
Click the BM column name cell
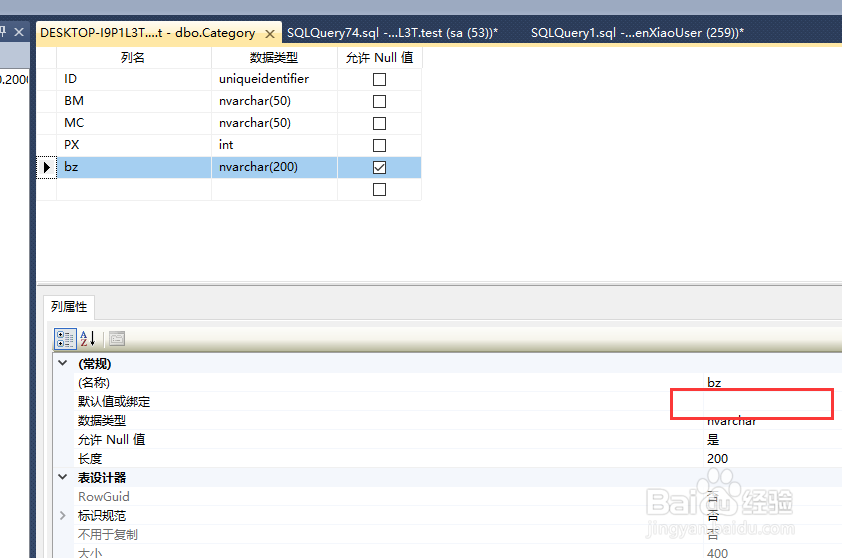(134, 101)
